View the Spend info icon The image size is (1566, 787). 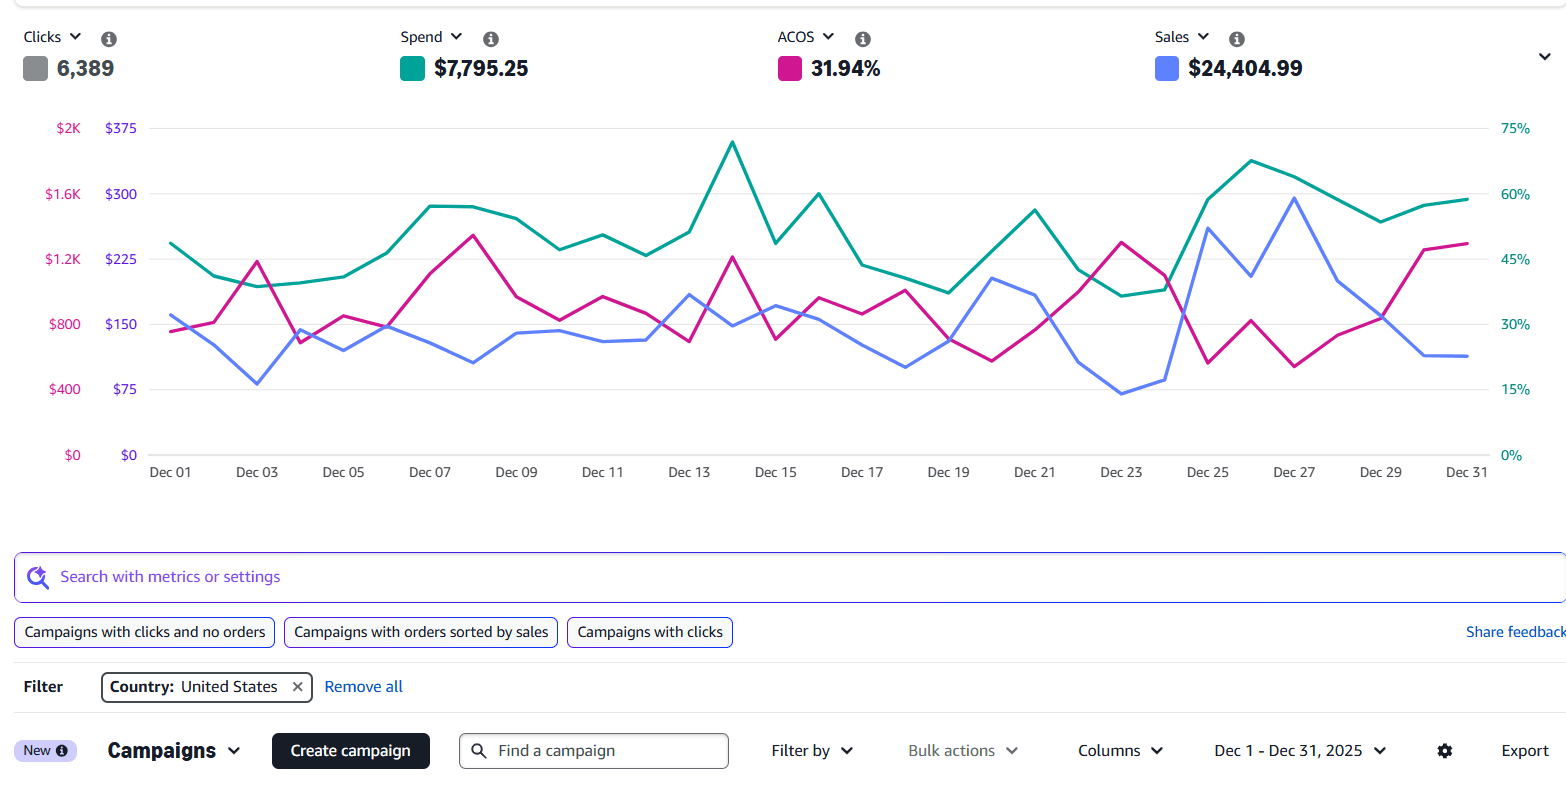490,38
